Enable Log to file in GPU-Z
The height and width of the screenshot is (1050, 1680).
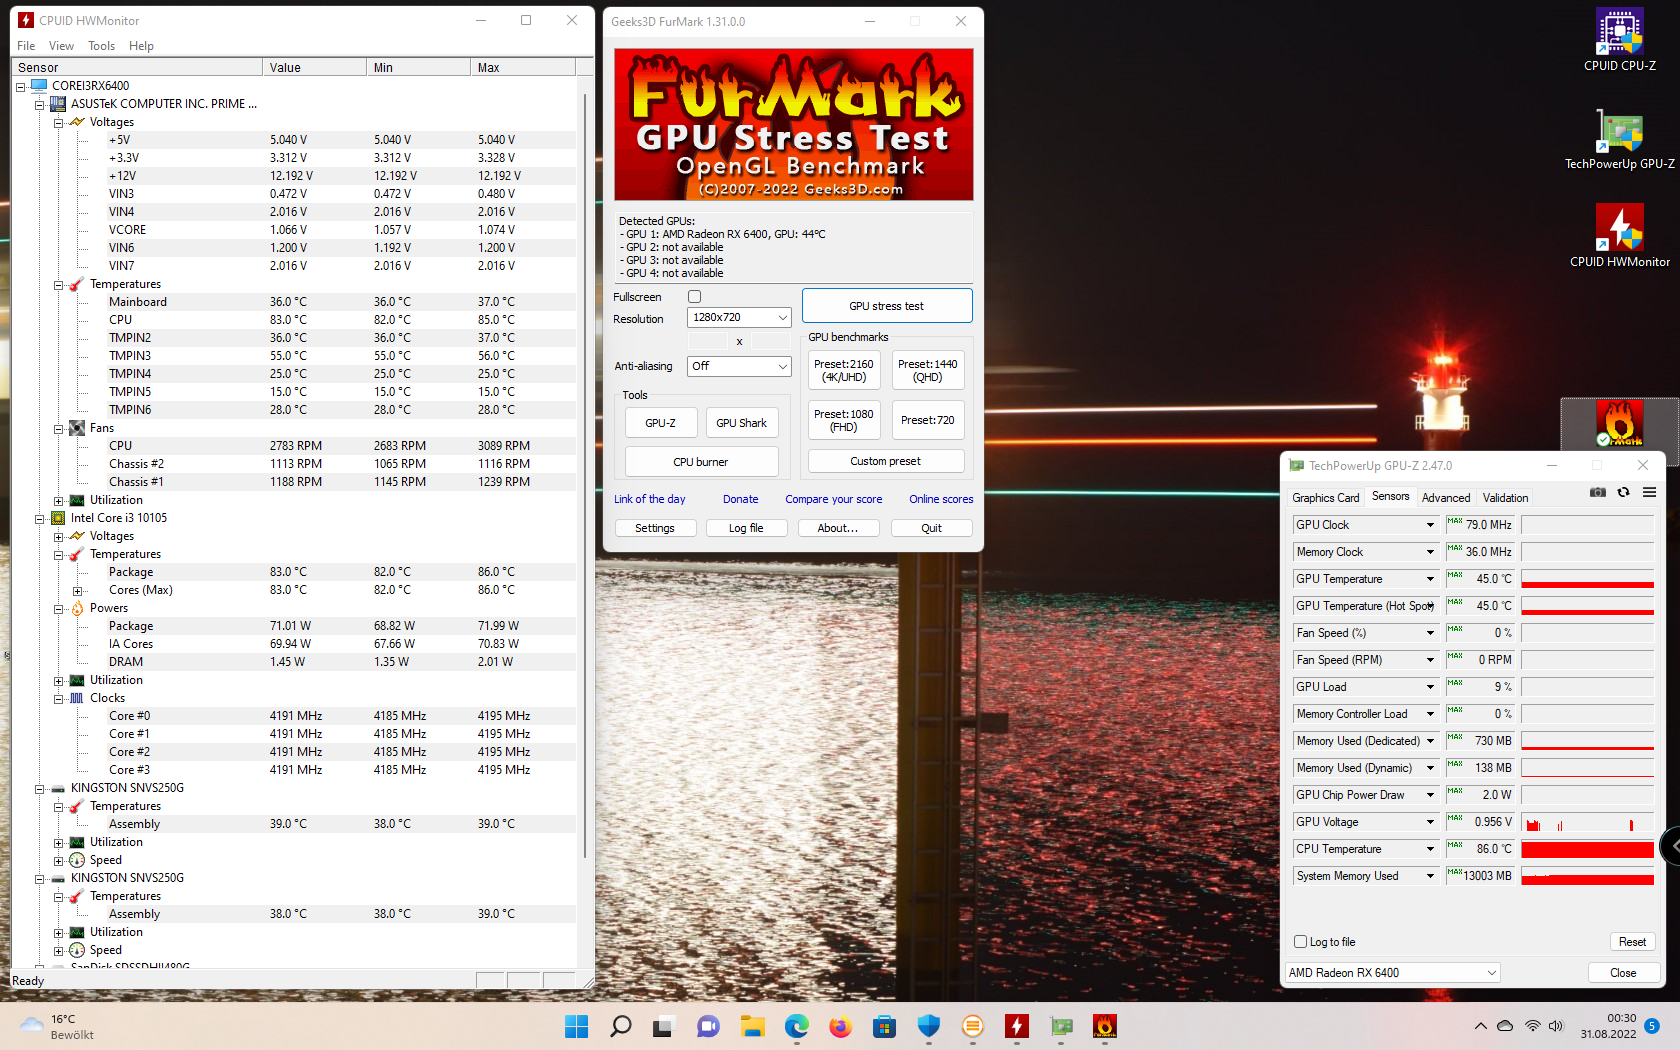(1300, 942)
